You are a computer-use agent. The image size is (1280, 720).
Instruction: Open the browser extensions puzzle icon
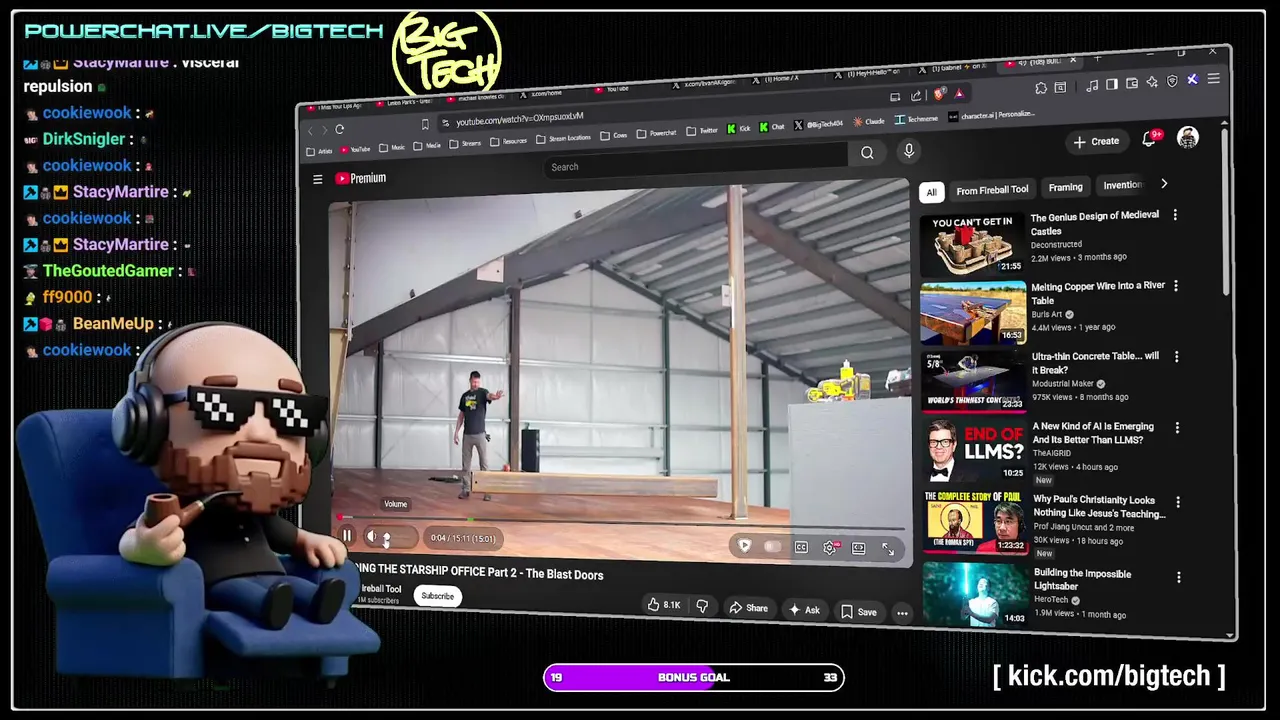pyautogui.click(x=1041, y=88)
